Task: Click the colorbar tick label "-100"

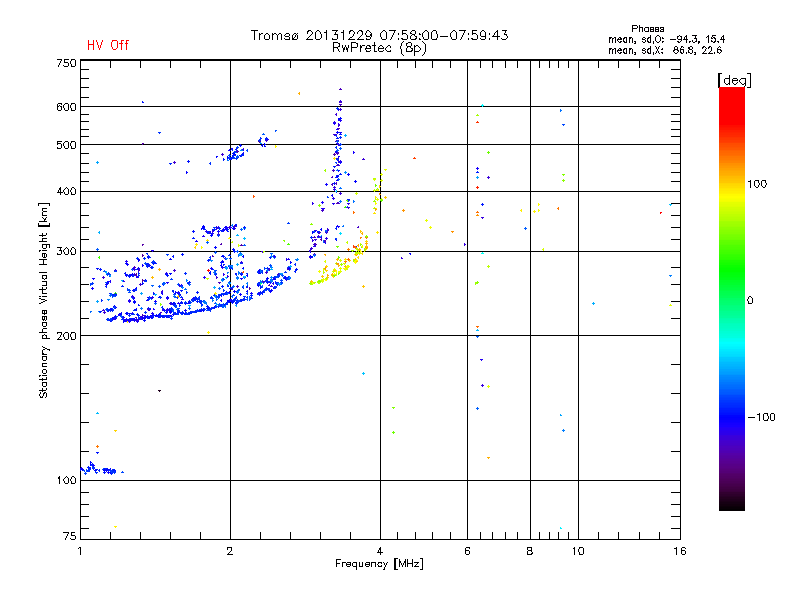Action: coord(761,417)
